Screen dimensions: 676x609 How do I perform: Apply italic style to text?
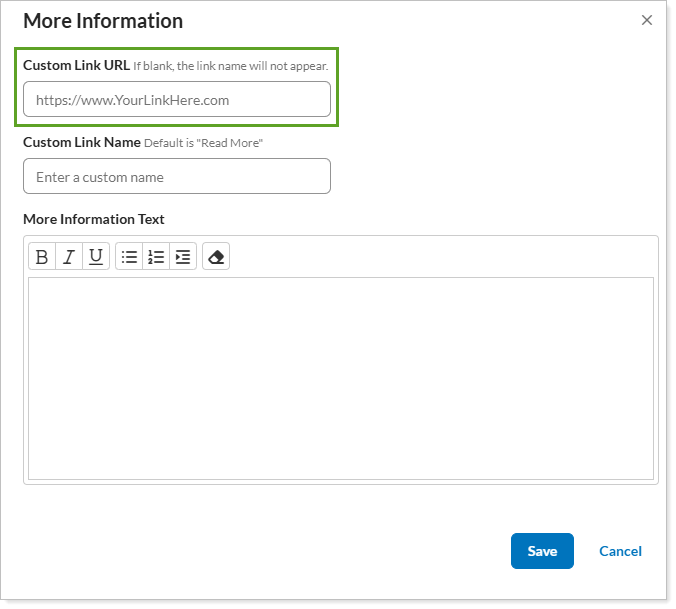click(69, 257)
